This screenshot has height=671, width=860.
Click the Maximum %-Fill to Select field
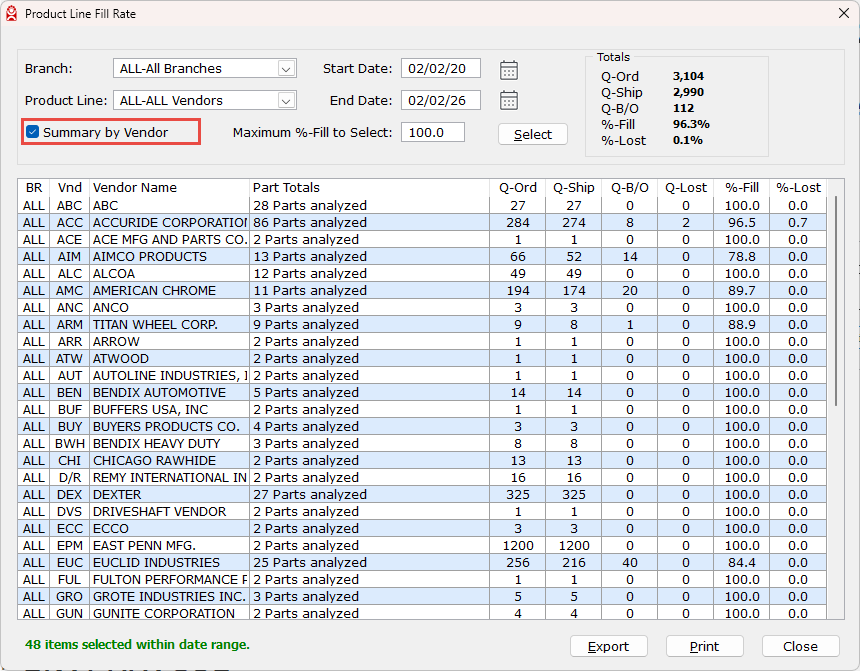432,133
